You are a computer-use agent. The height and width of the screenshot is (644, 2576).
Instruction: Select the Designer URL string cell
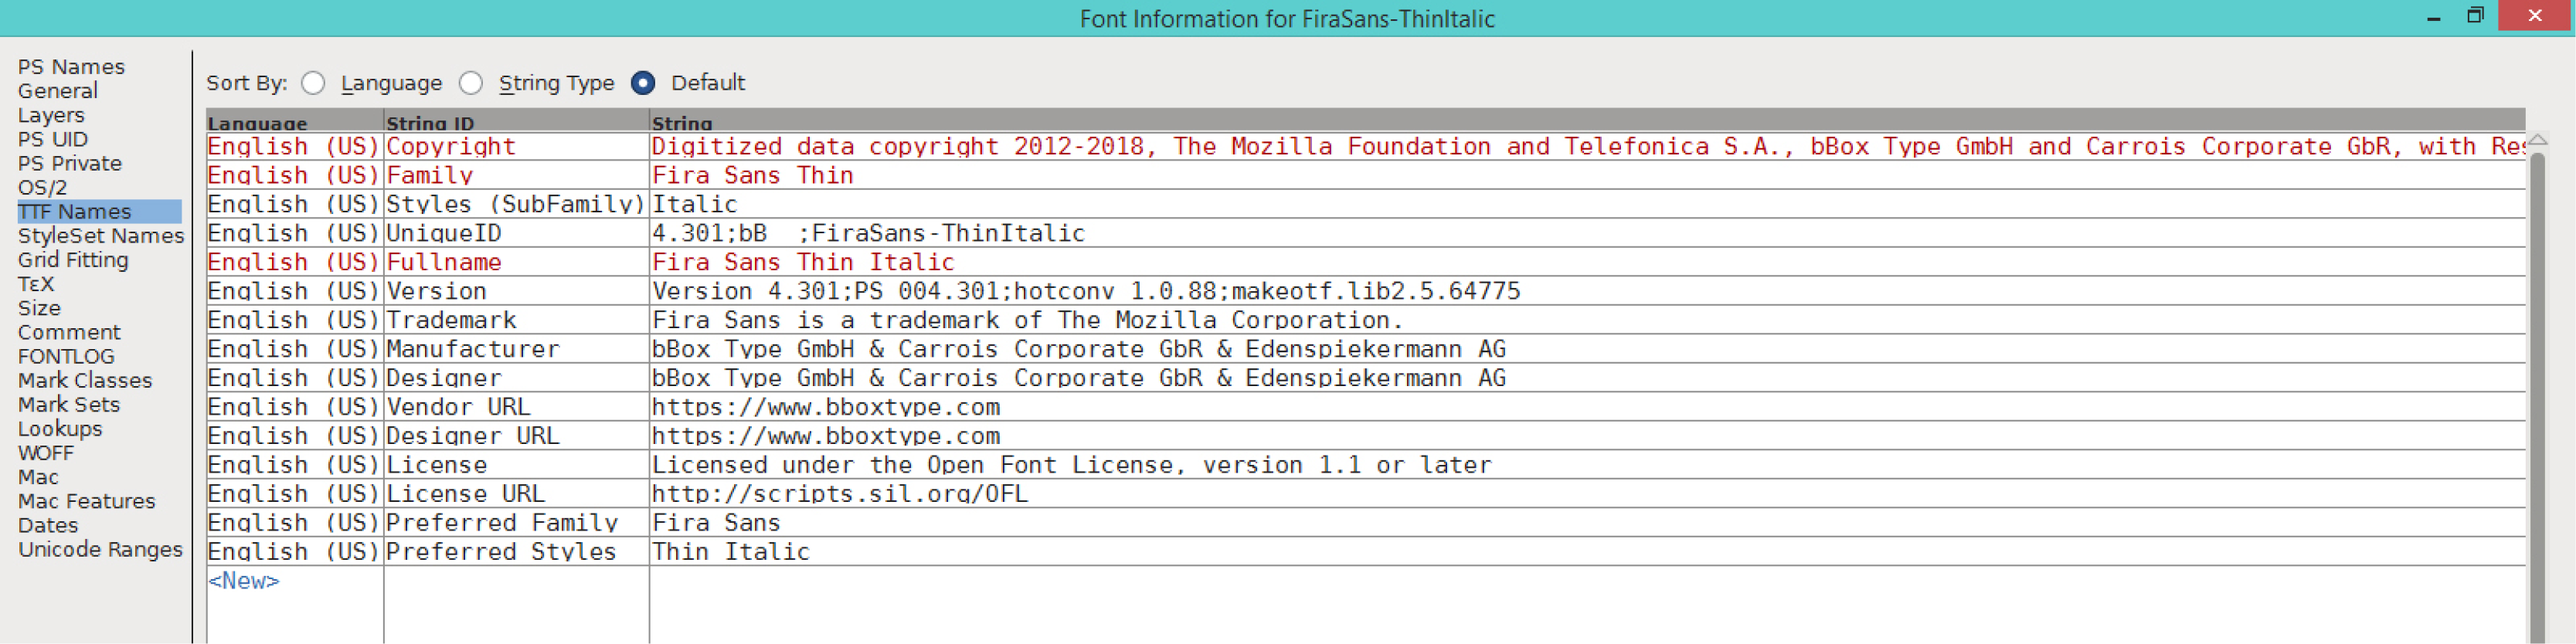click(x=1587, y=437)
